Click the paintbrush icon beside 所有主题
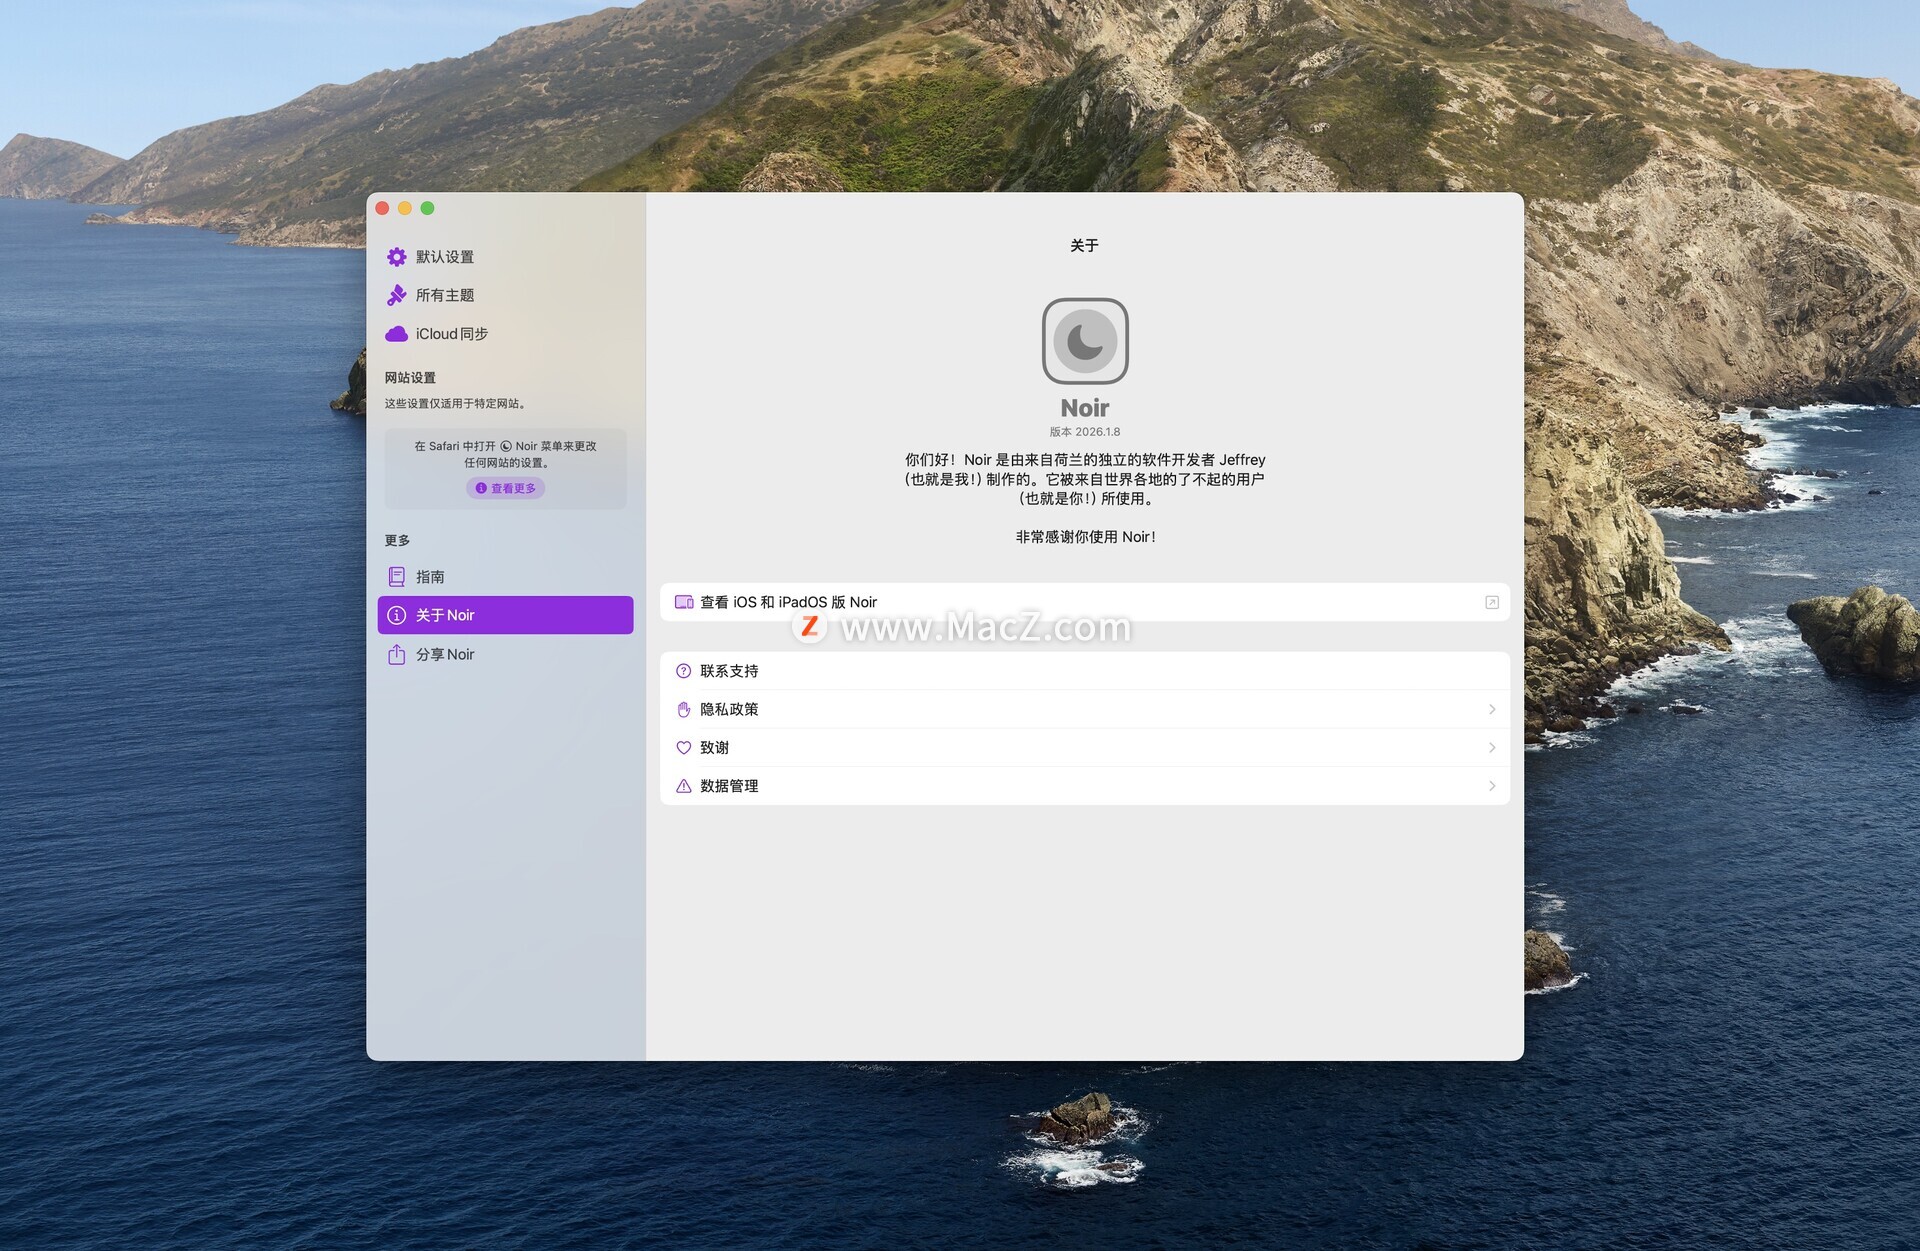Screen dimensions: 1920x1251 (x=396, y=295)
